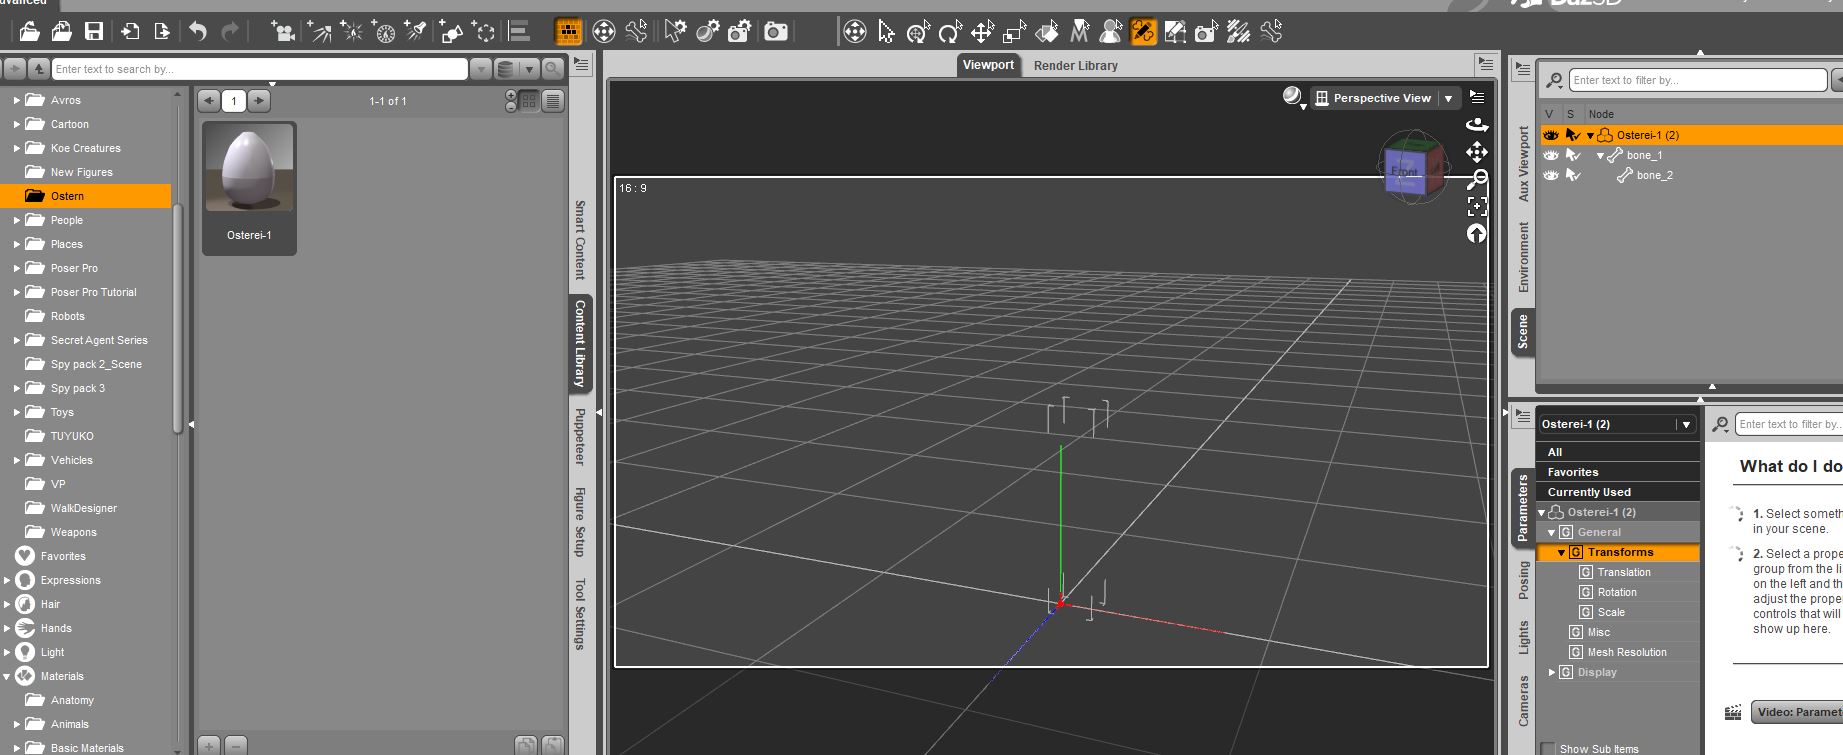Toggle visibility eye for bone_1
This screenshot has height=755, width=1843.
tap(1551, 155)
